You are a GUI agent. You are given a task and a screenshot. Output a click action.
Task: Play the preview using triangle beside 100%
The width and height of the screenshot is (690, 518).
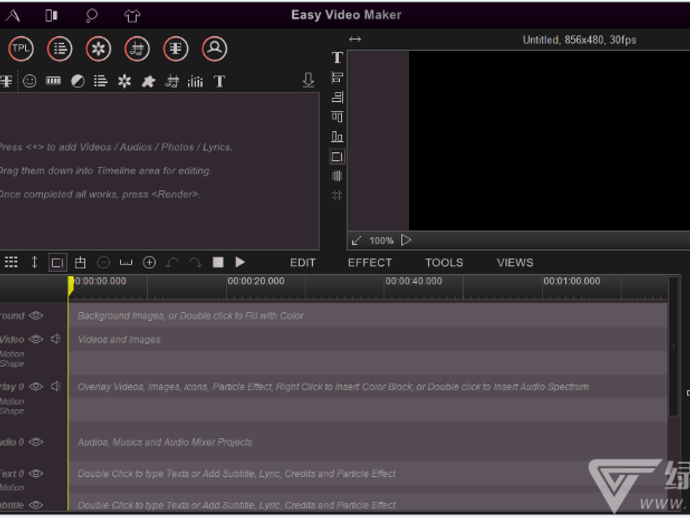[406, 240]
